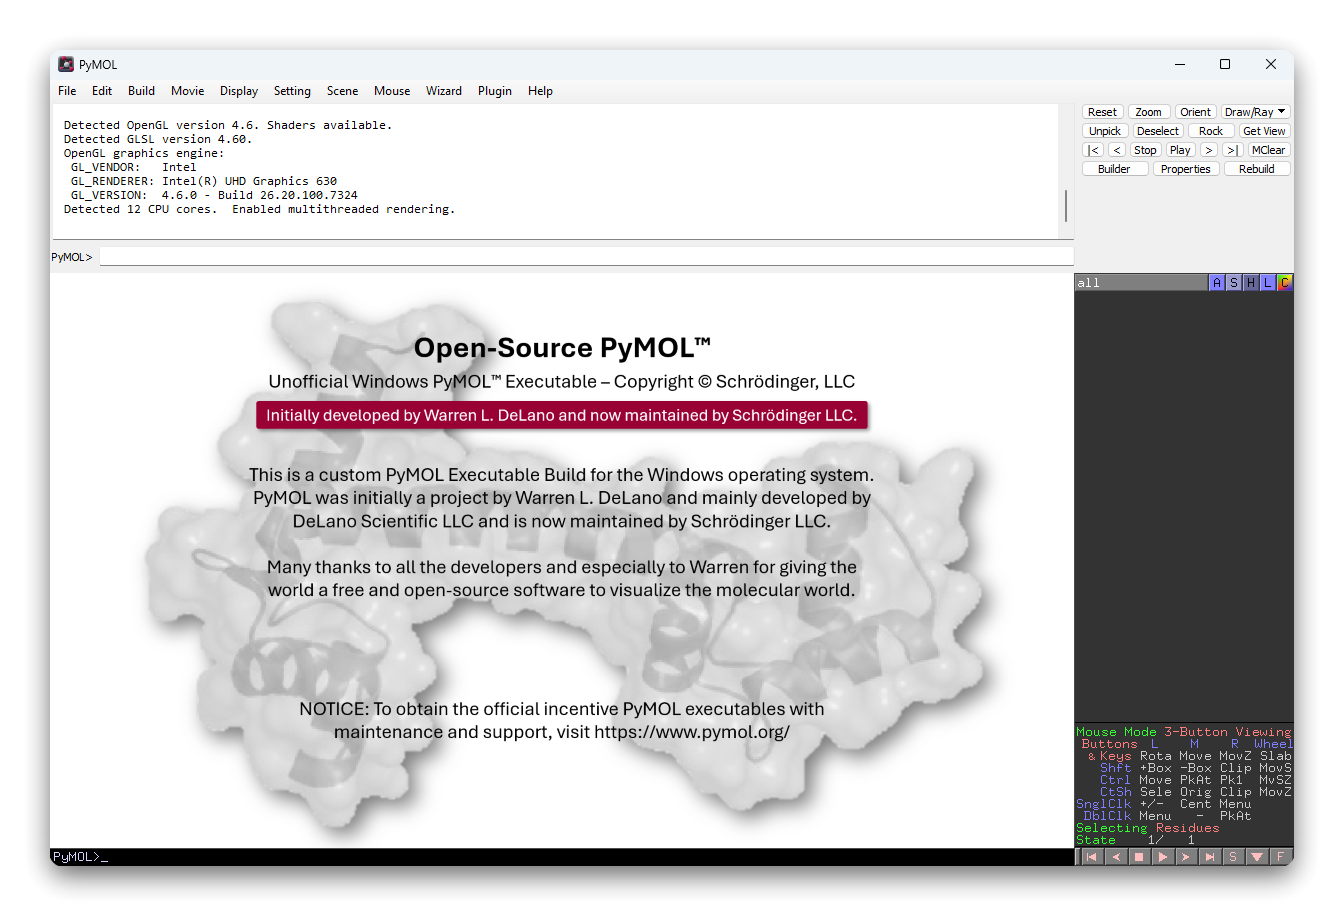Open the Setting menu
This screenshot has width=1344, height=916.
click(x=292, y=91)
